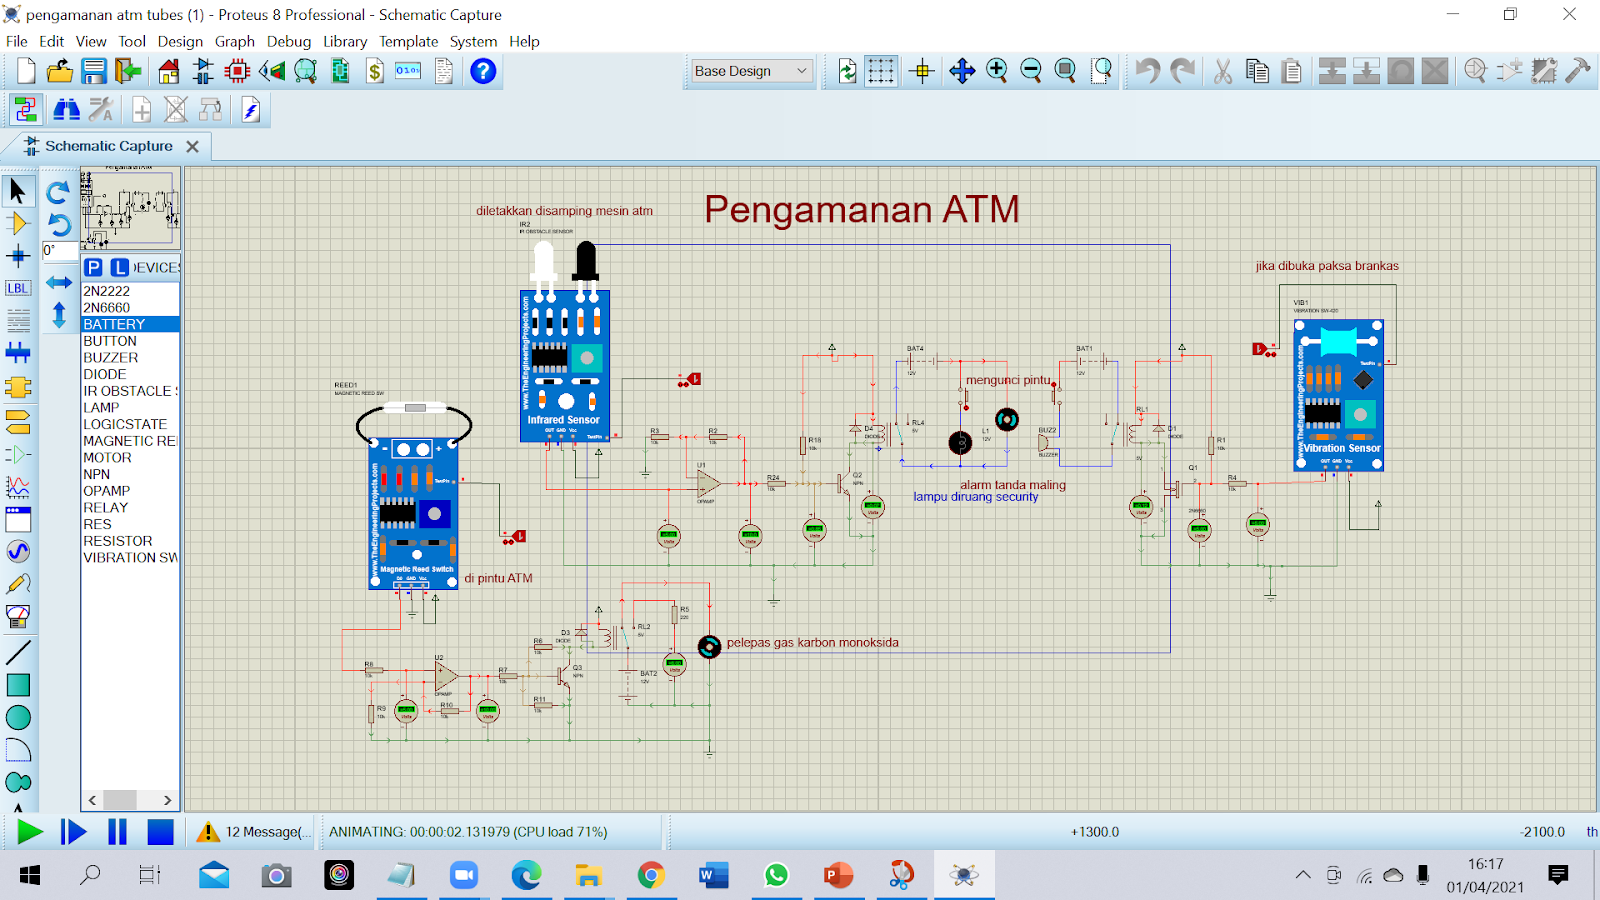
Task: Redraw the display with refresh icon
Action: tap(847, 71)
